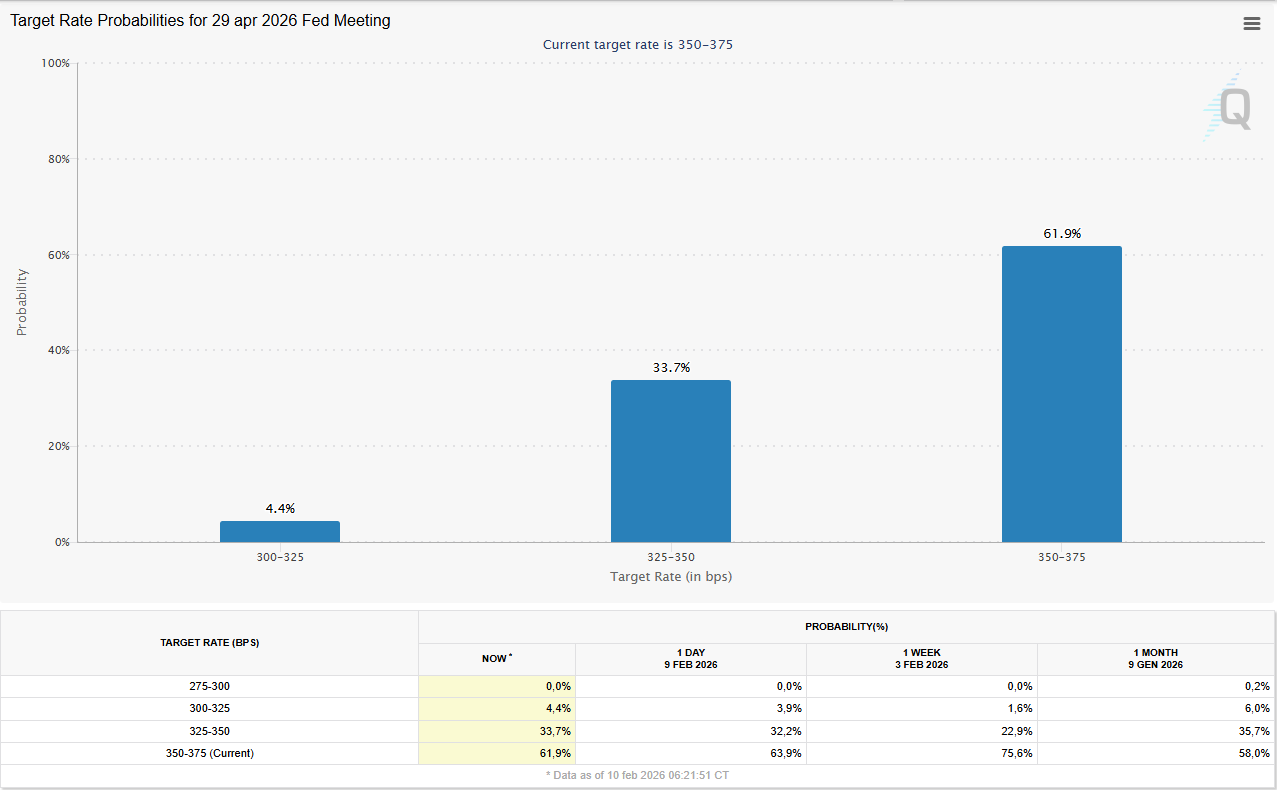Click the 61,9% cell in NOW column

pos(497,753)
